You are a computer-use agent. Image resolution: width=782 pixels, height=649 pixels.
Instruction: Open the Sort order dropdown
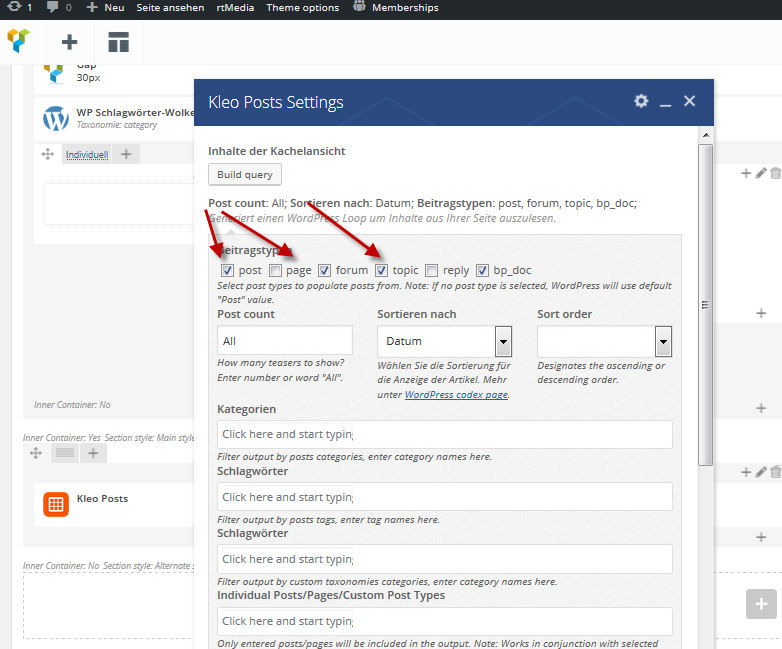click(x=604, y=341)
